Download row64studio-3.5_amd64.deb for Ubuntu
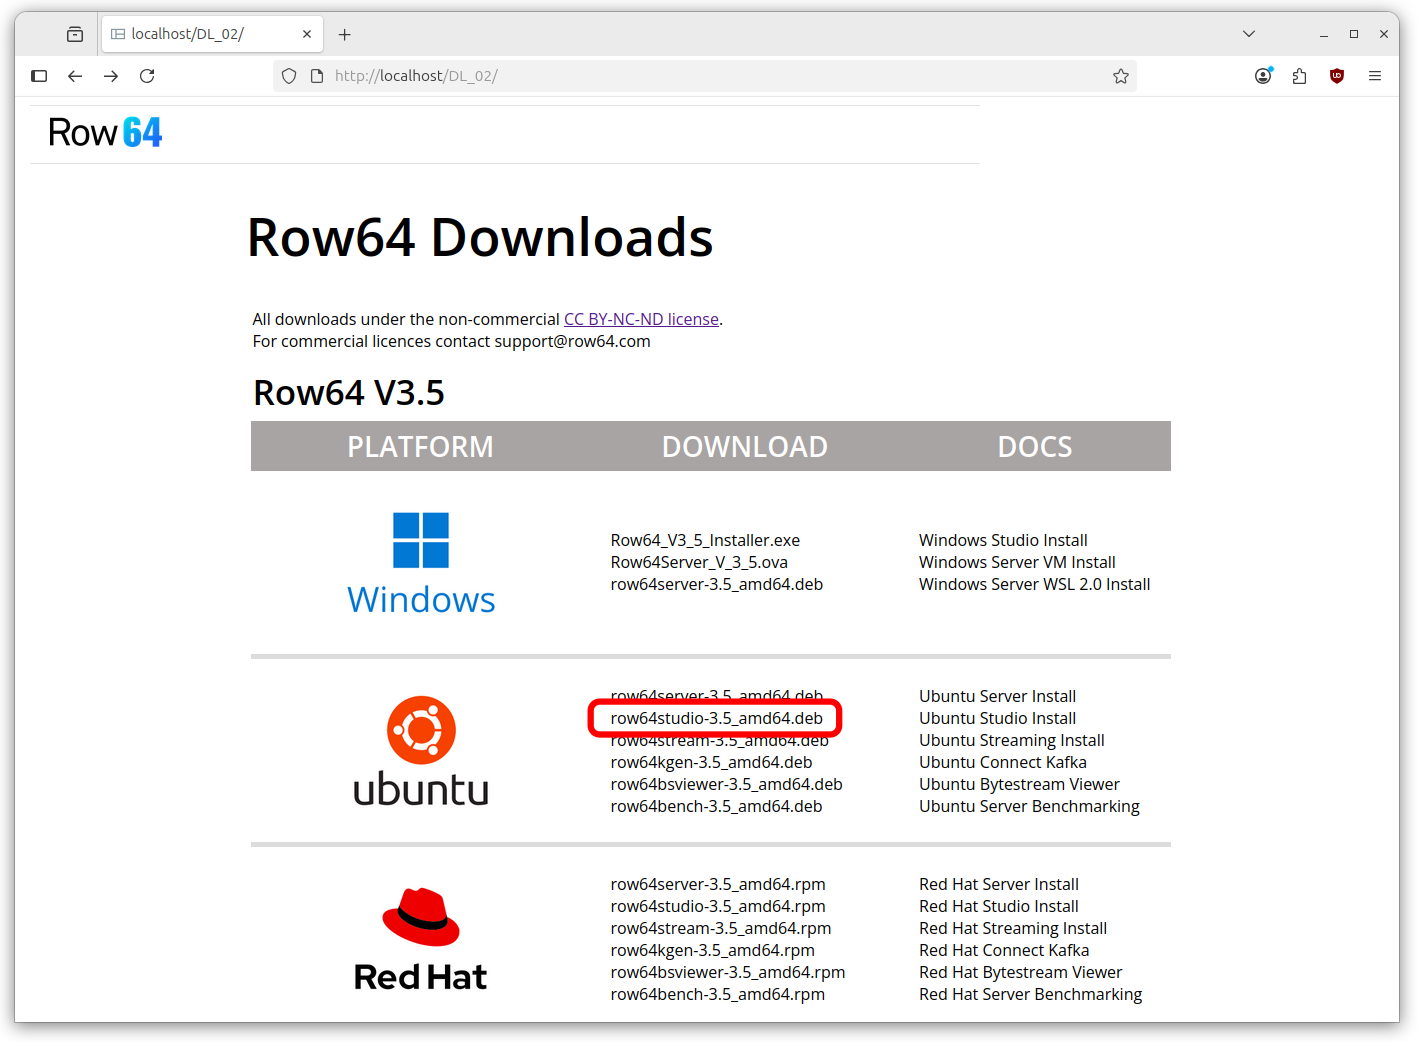 point(716,718)
